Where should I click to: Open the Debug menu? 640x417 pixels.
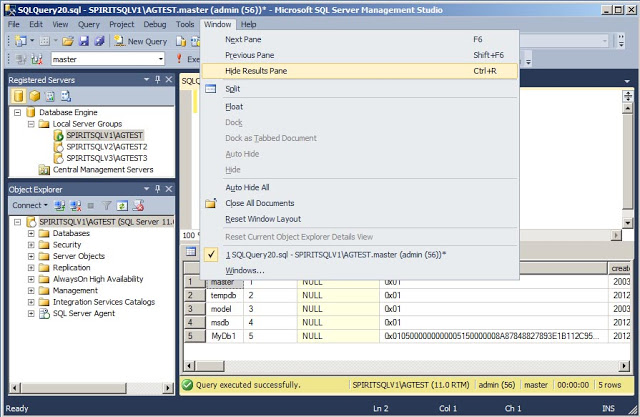point(155,24)
